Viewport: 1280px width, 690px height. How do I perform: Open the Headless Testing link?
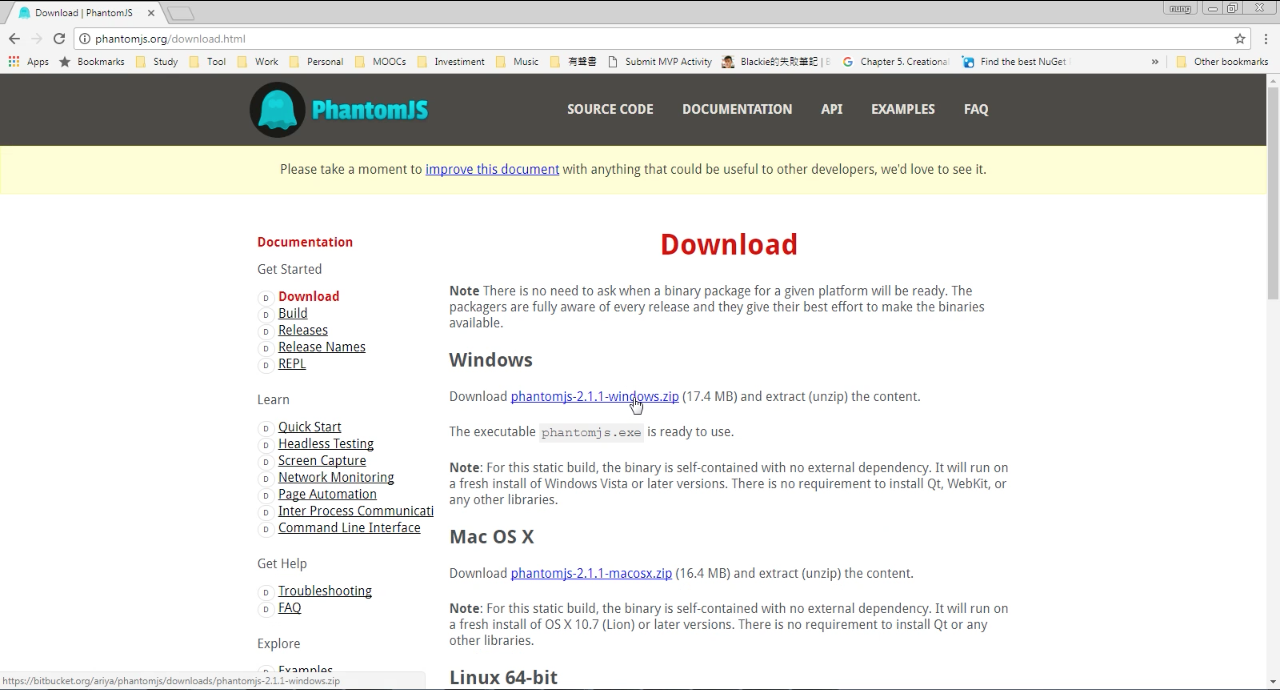tap(325, 445)
